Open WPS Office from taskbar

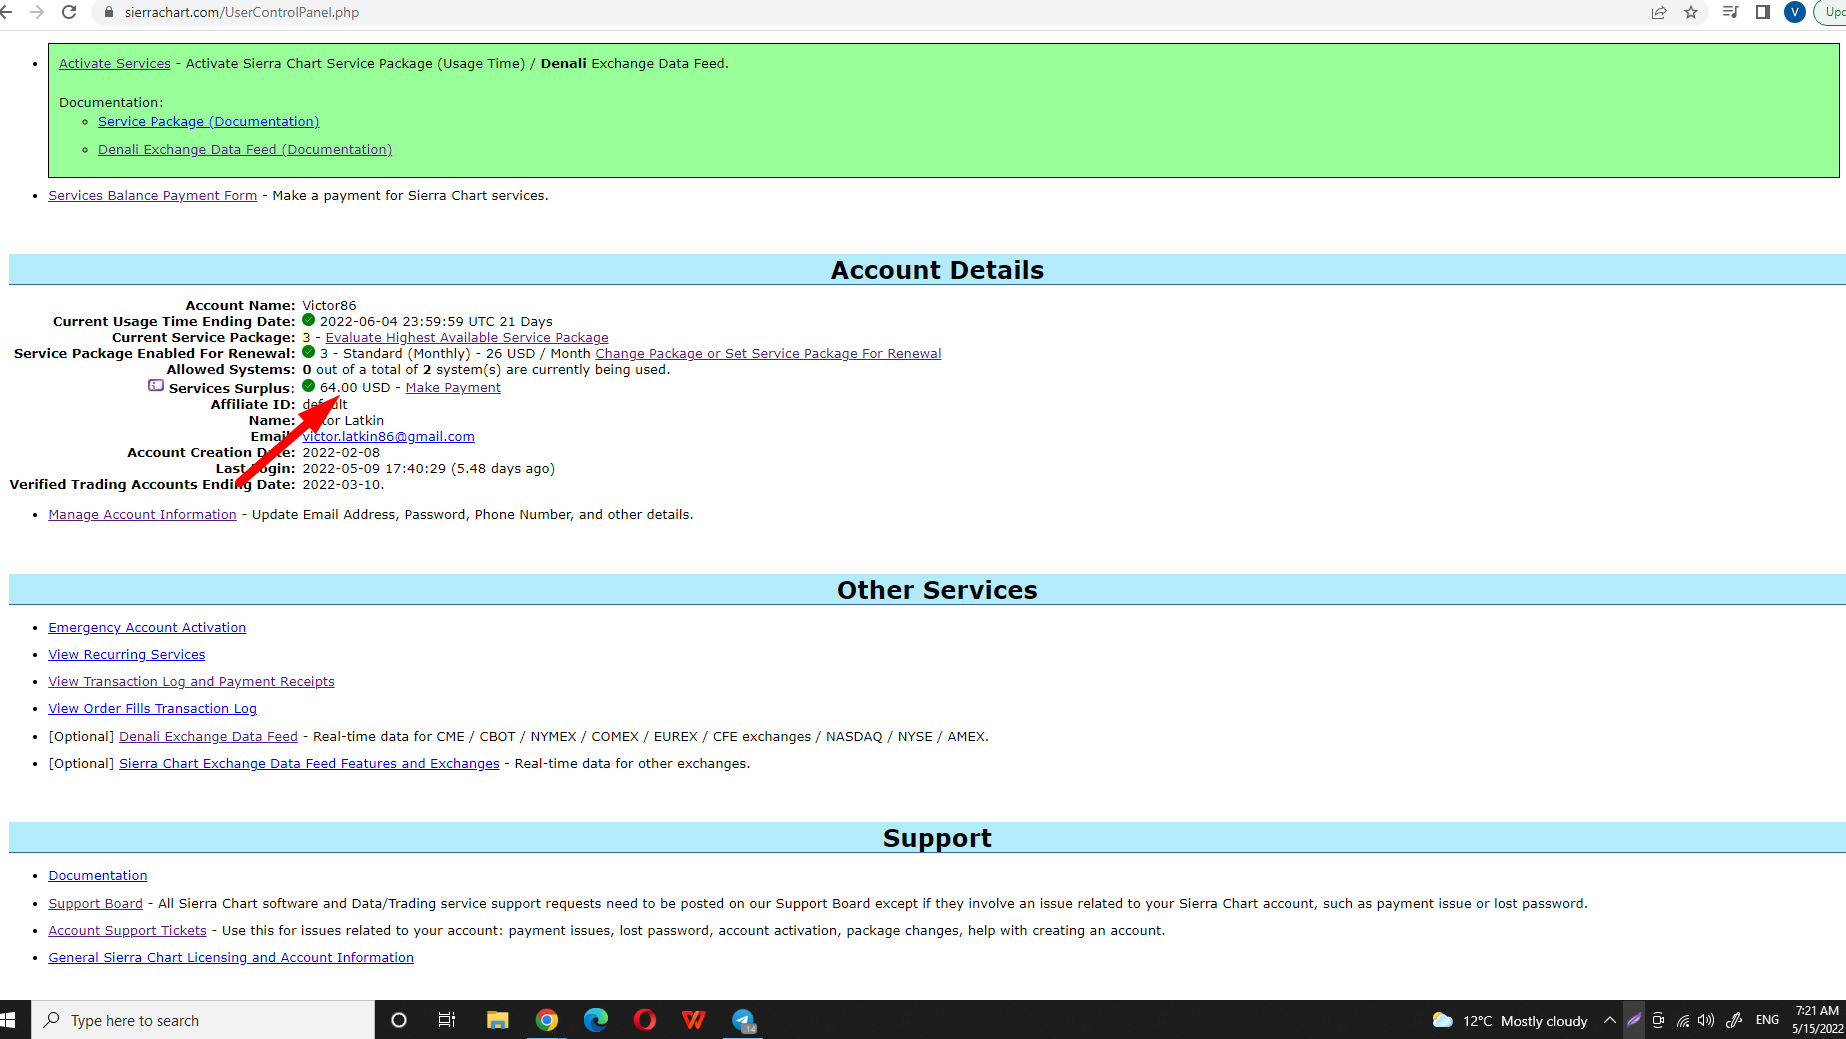[x=694, y=1020]
